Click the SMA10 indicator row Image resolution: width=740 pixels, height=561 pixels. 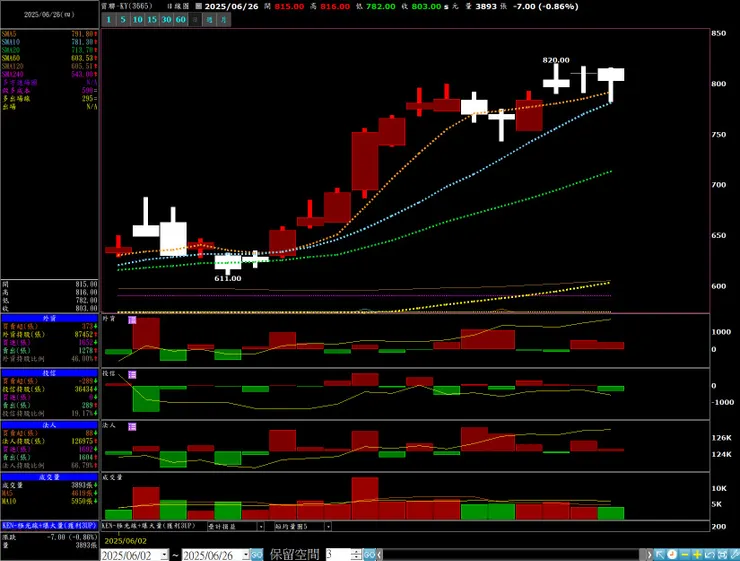[50, 42]
